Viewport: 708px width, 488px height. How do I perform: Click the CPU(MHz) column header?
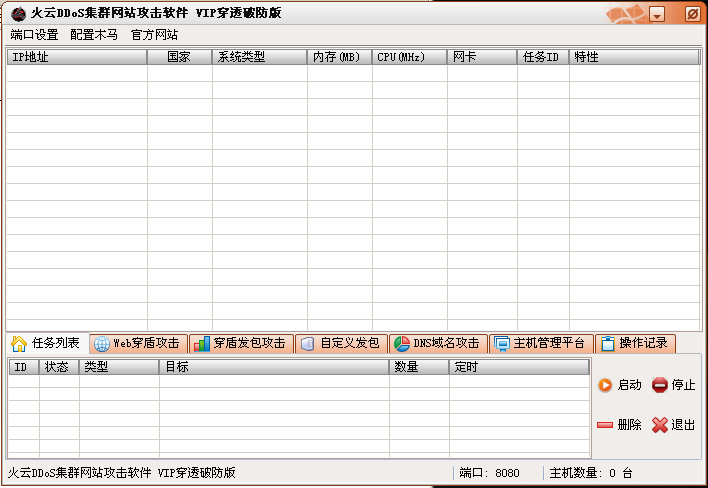[410, 57]
